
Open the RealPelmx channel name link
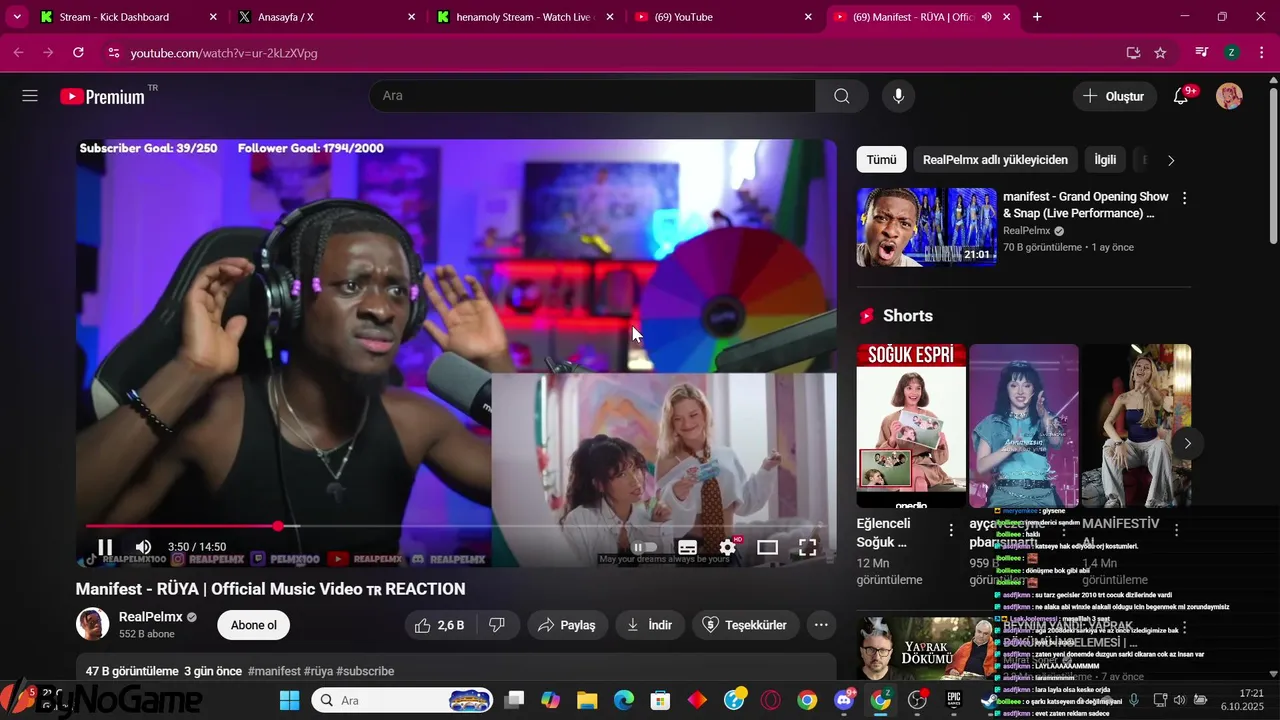(x=151, y=617)
